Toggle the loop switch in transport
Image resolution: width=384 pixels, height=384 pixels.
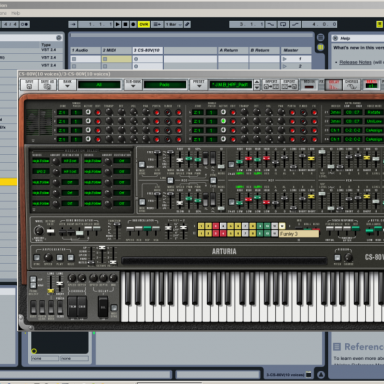(283, 24)
